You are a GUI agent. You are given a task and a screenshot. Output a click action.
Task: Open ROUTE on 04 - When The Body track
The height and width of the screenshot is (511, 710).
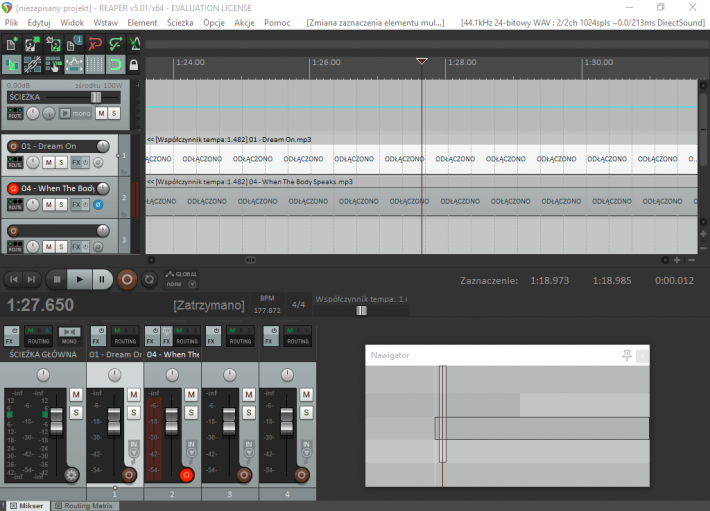(x=15, y=205)
